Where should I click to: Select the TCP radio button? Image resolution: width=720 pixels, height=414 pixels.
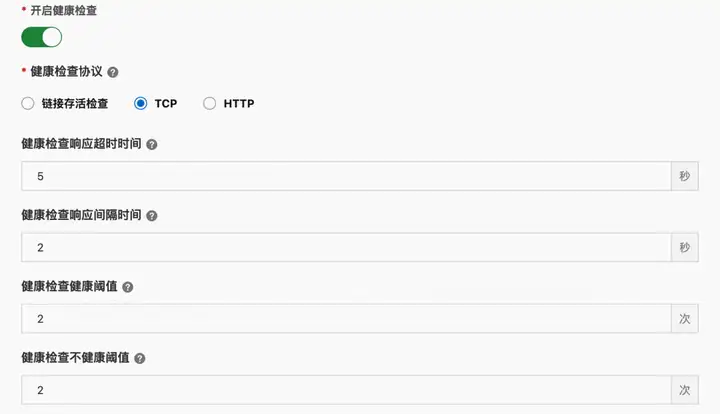[141, 103]
